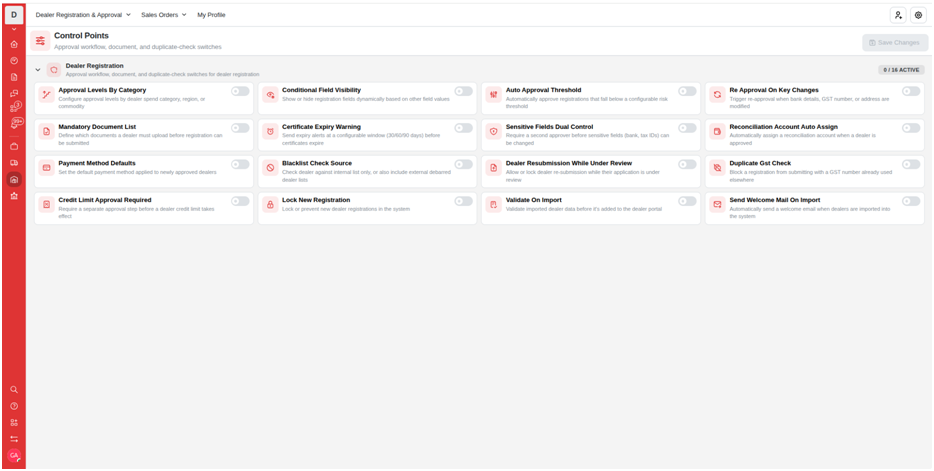
Task: Click the briefcase icon in the sidebar
Action: pos(14,146)
